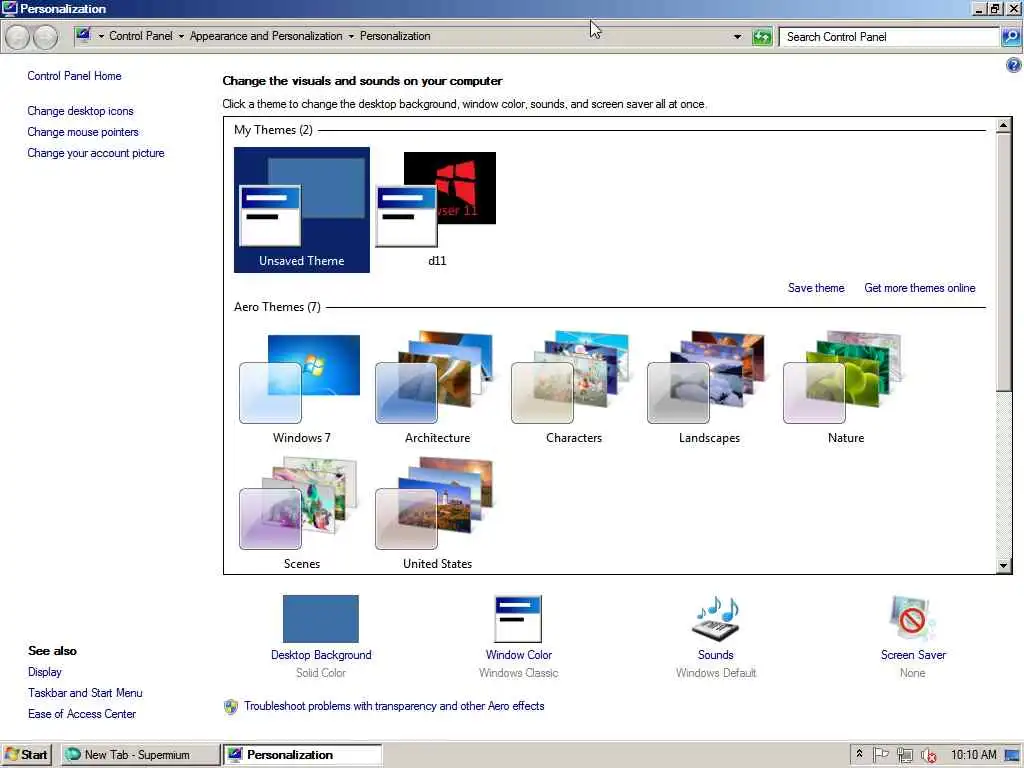Open Desktop Background settings icon
1024x768 pixels.
(x=321, y=618)
